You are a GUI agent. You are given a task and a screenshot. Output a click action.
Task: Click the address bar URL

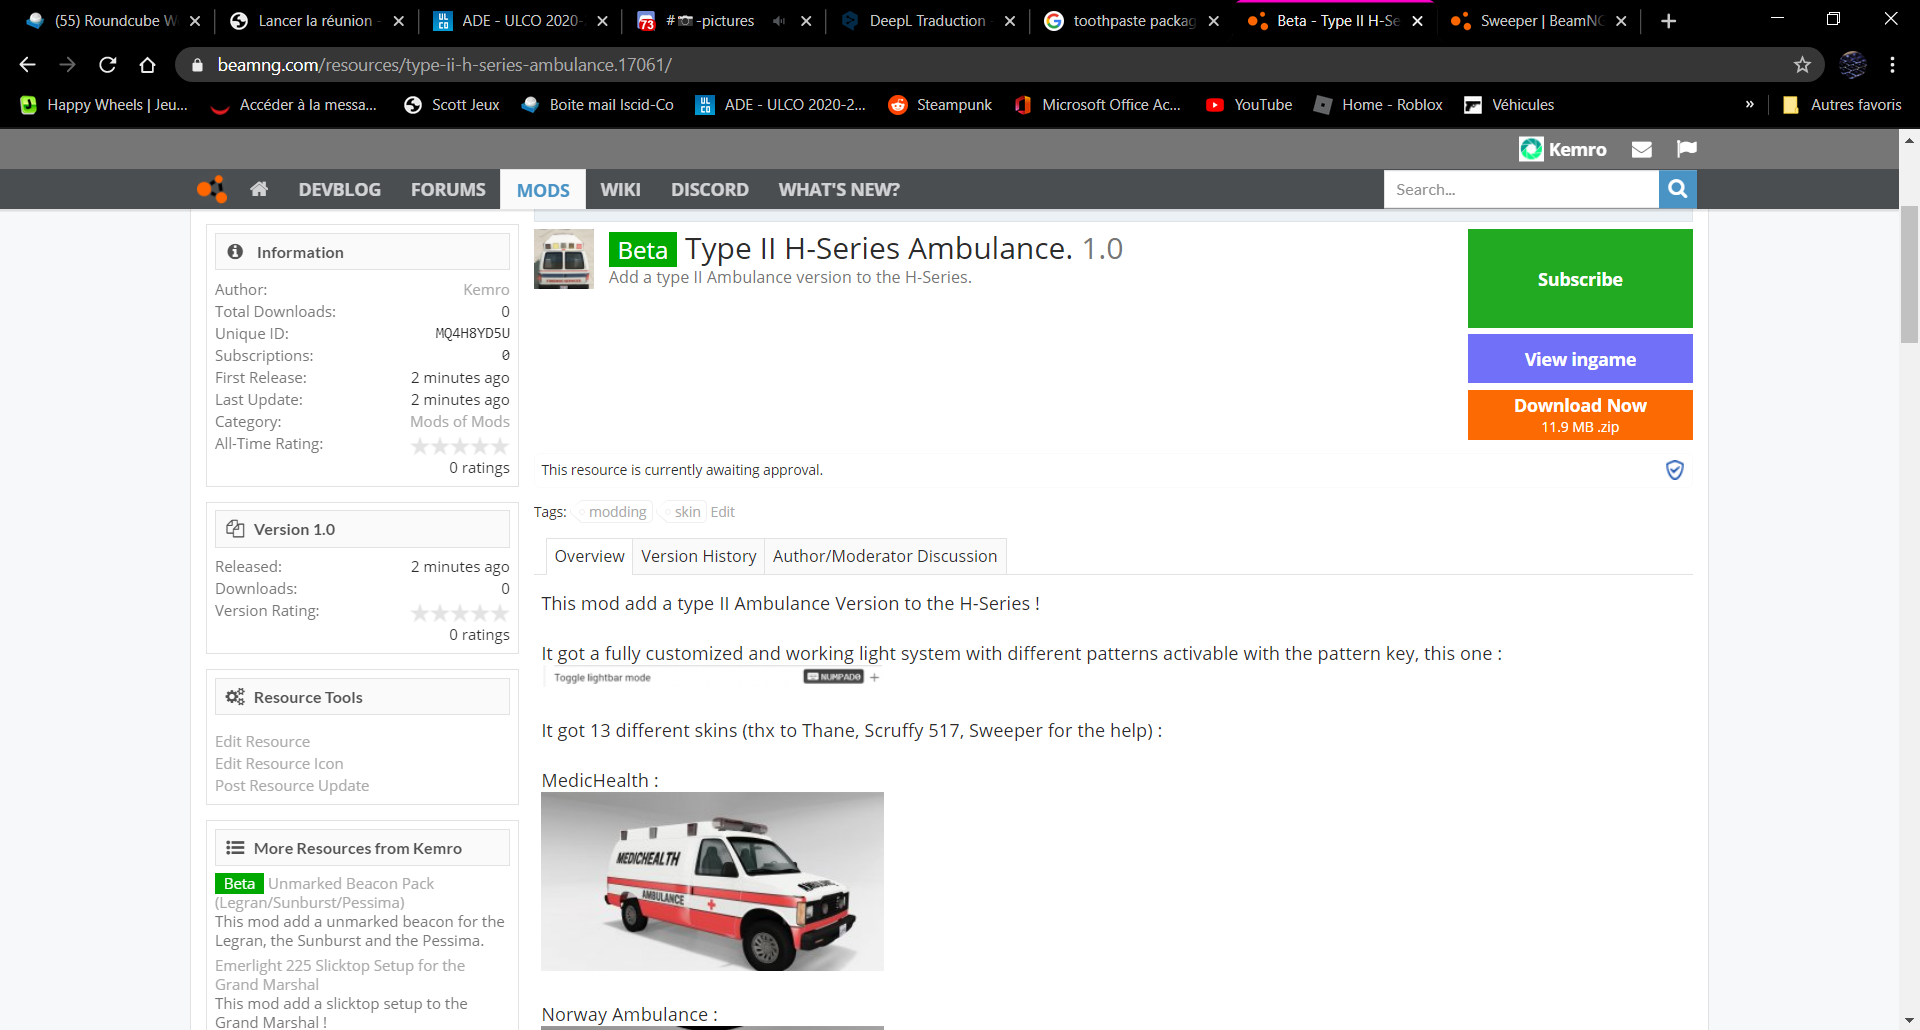click(444, 65)
